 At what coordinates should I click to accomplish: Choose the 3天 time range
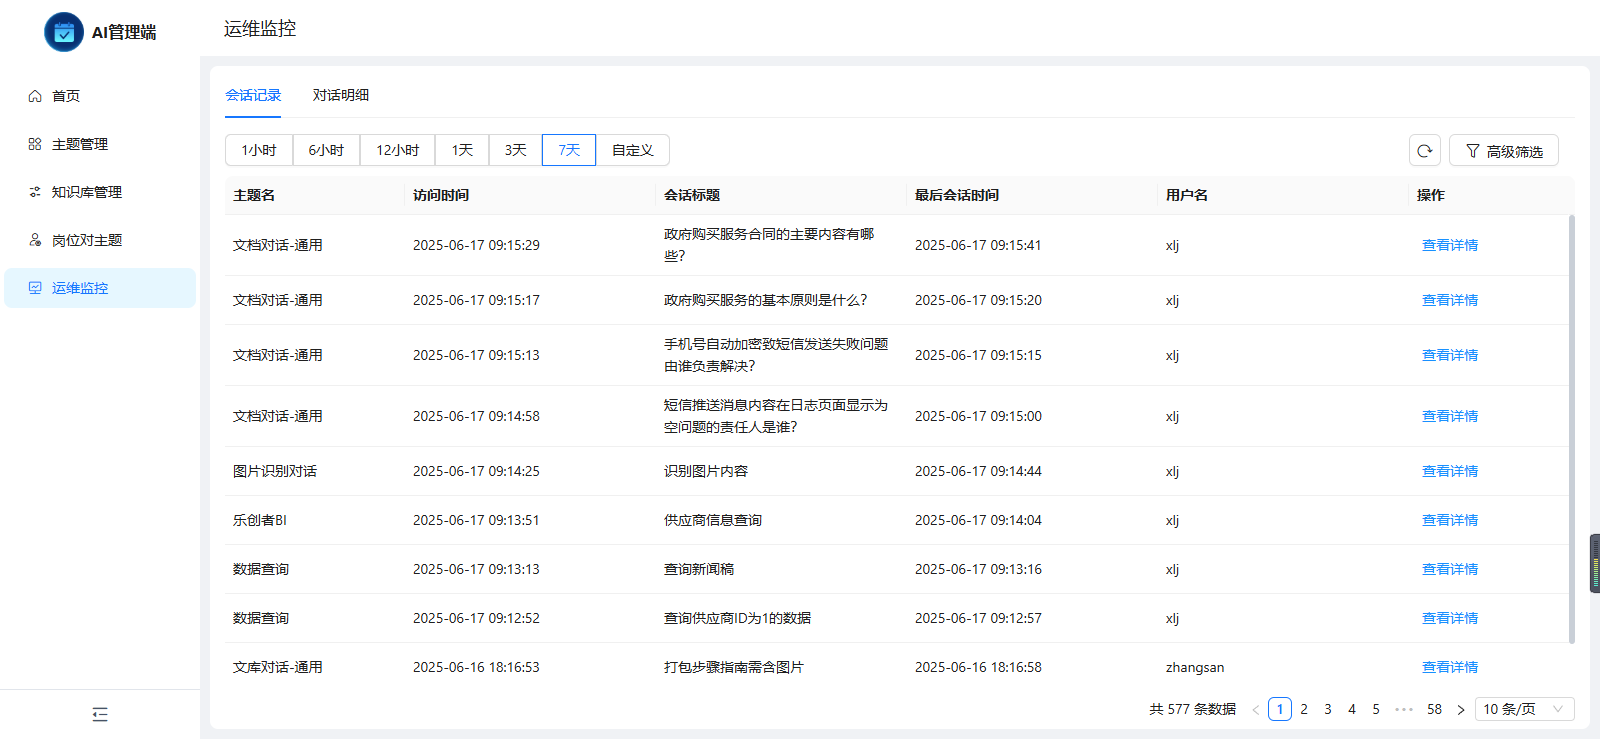tap(515, 150)
